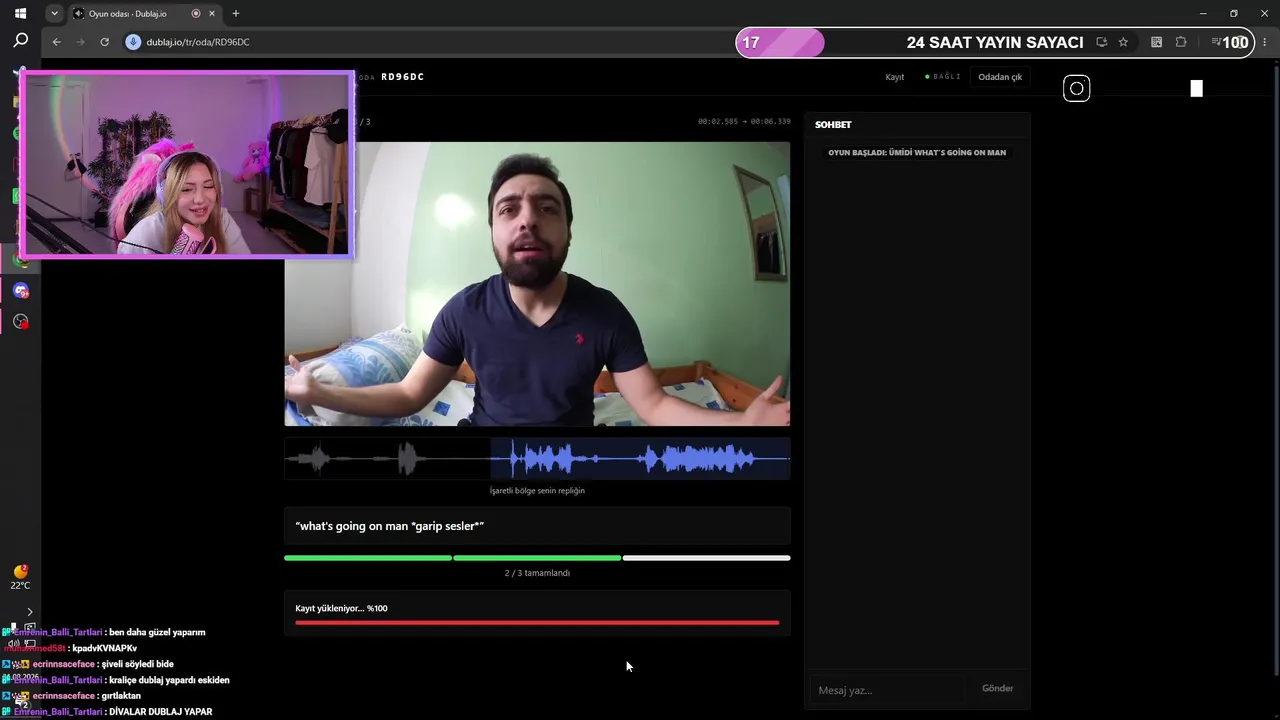Click the grey waveform section
This screenshot has height=720, width=1280.
(388, 459)
